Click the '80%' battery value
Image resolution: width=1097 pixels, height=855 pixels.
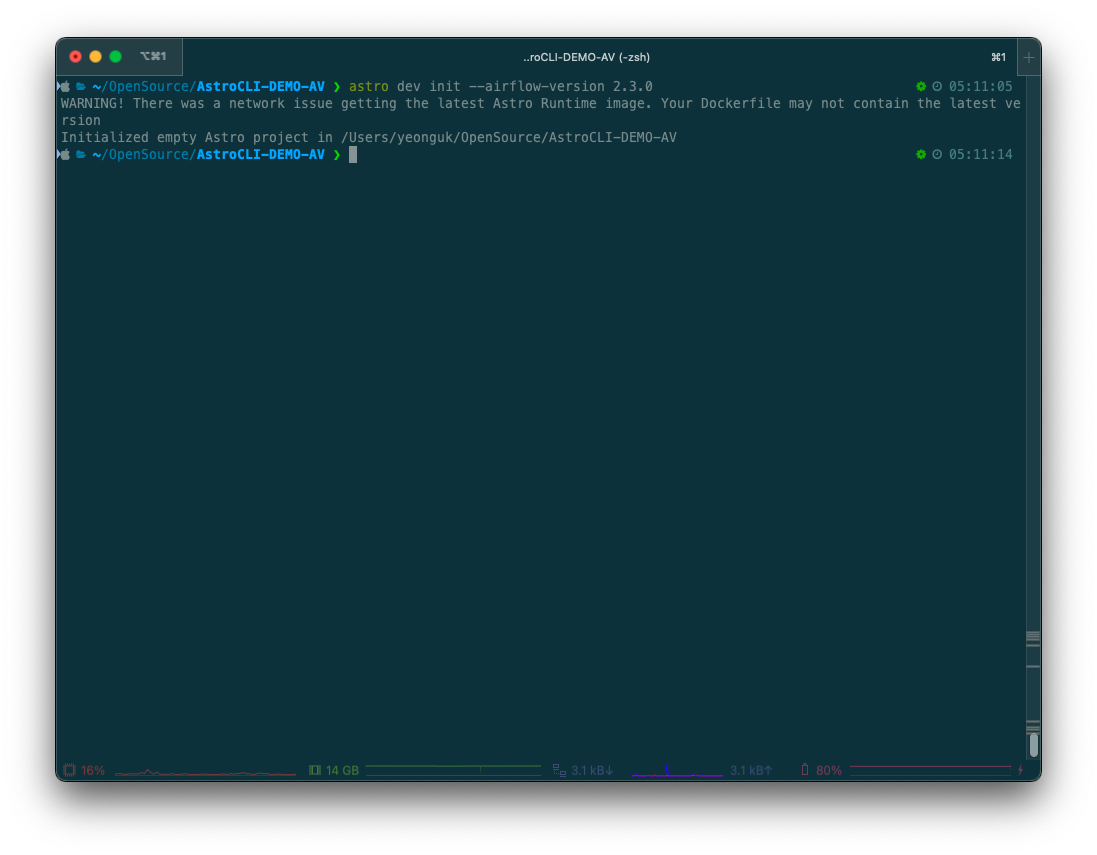[x=829, y=770]
